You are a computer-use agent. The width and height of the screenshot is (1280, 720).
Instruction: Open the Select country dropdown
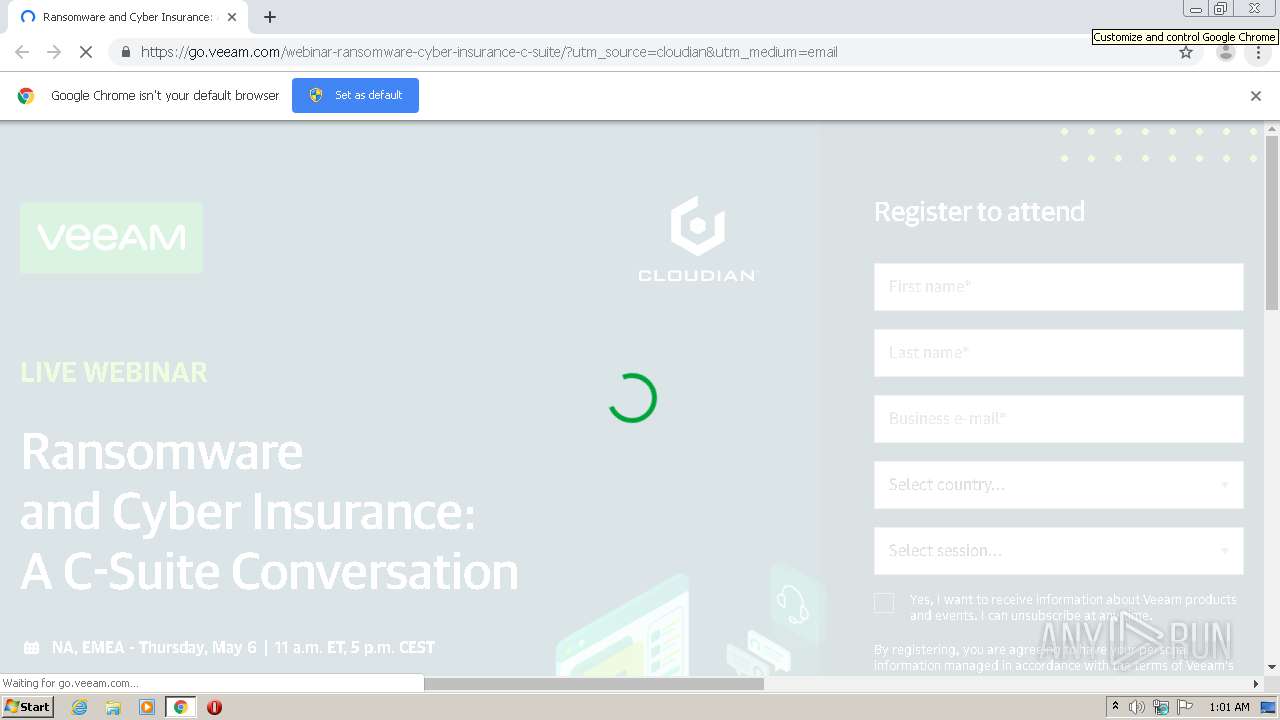1058,485
